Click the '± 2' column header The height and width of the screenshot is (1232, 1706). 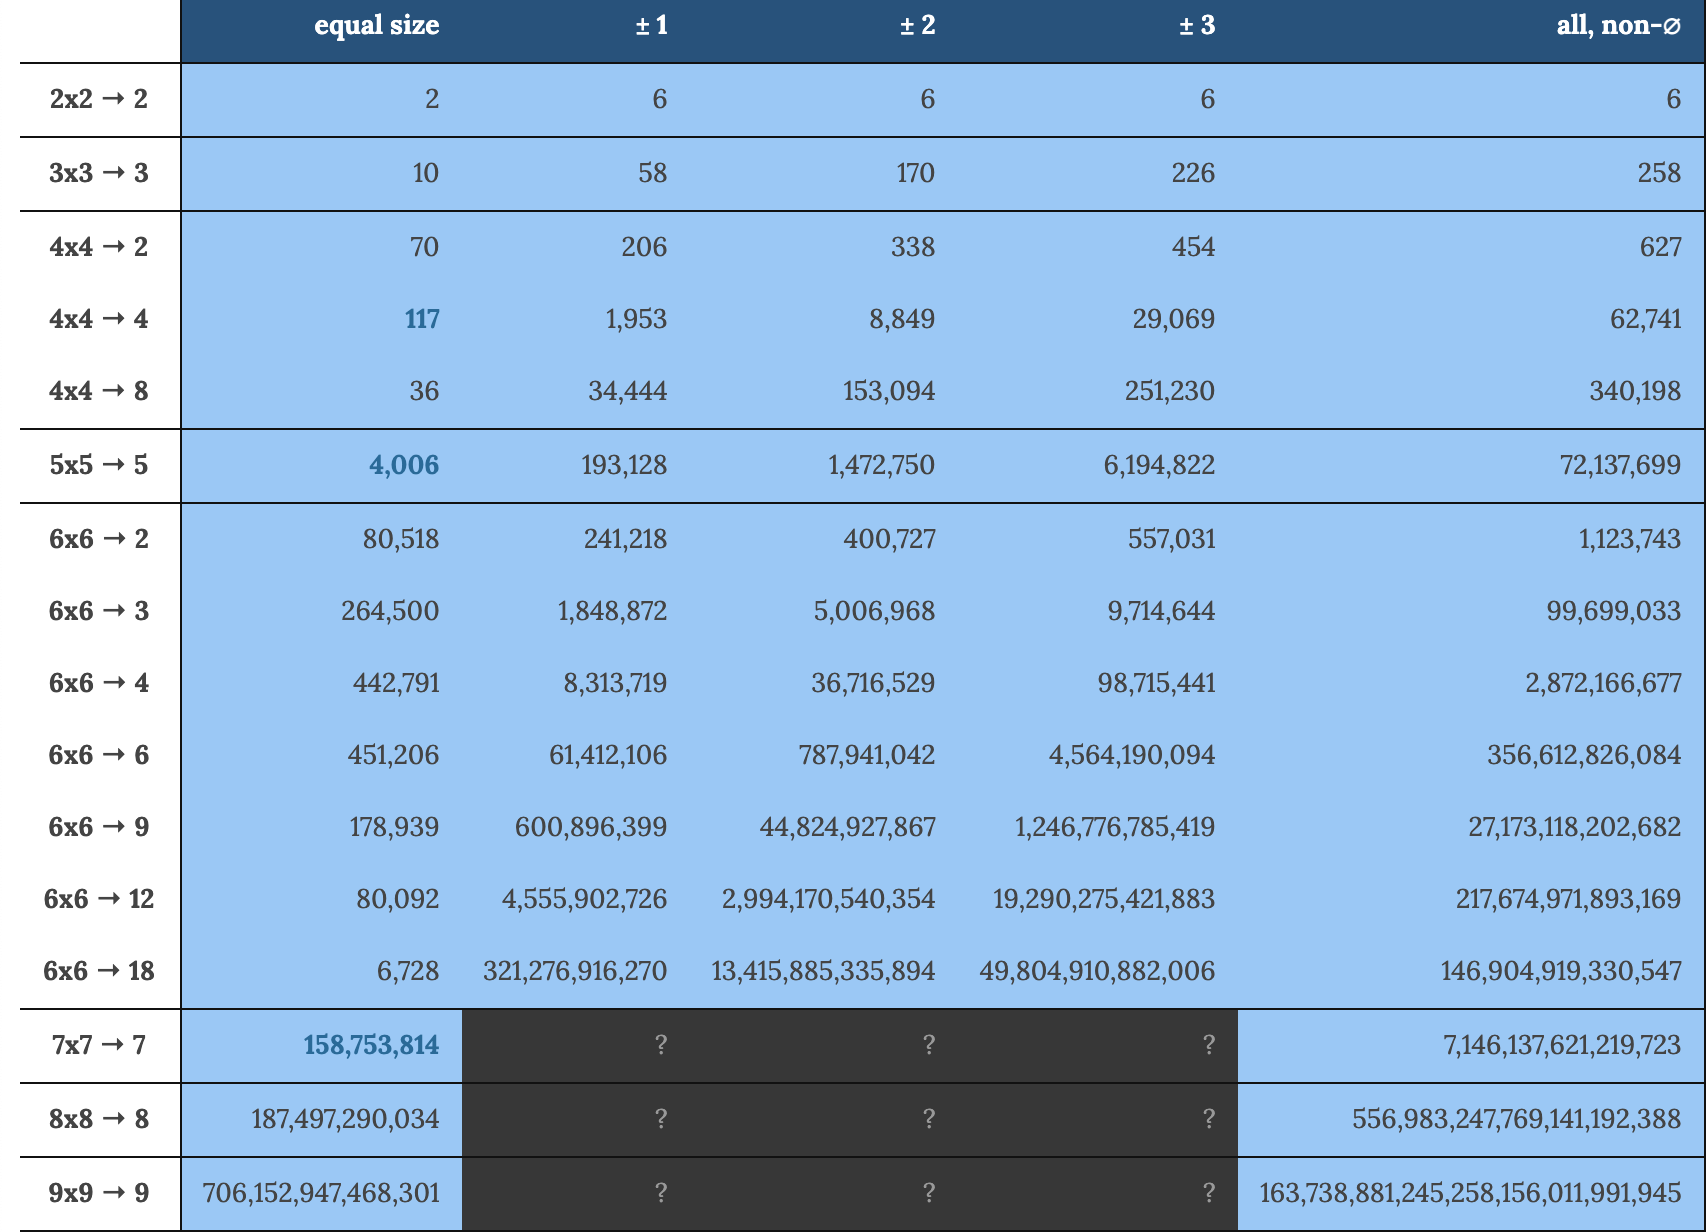click(x=918, y=25)
